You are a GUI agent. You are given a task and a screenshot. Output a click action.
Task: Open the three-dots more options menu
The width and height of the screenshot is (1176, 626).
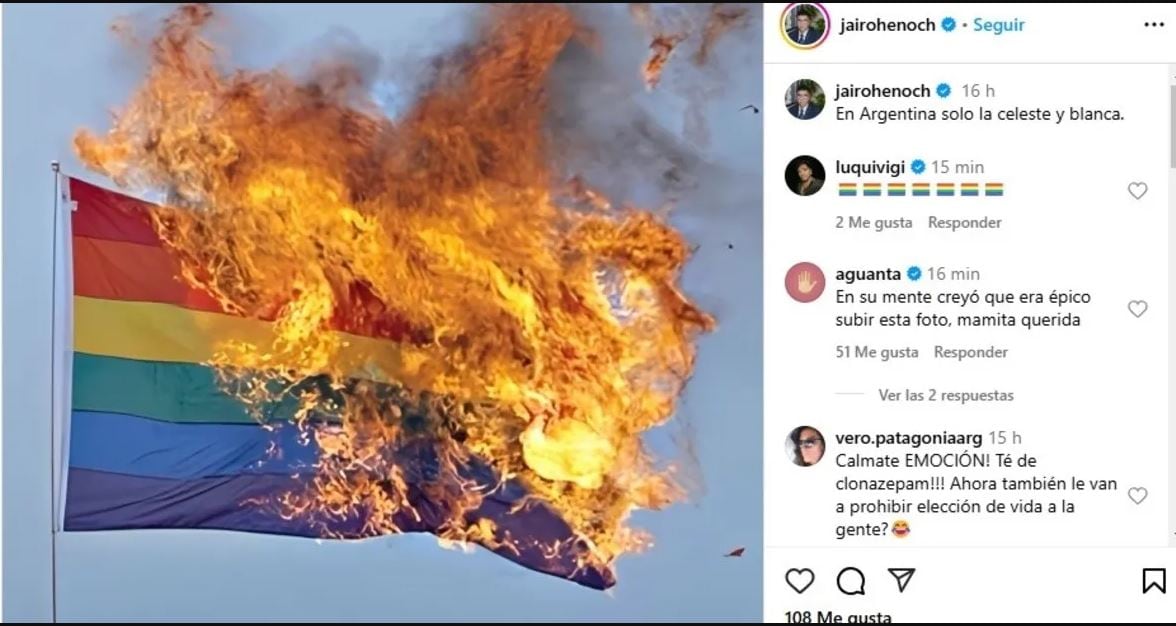[x=1154, y=25]
